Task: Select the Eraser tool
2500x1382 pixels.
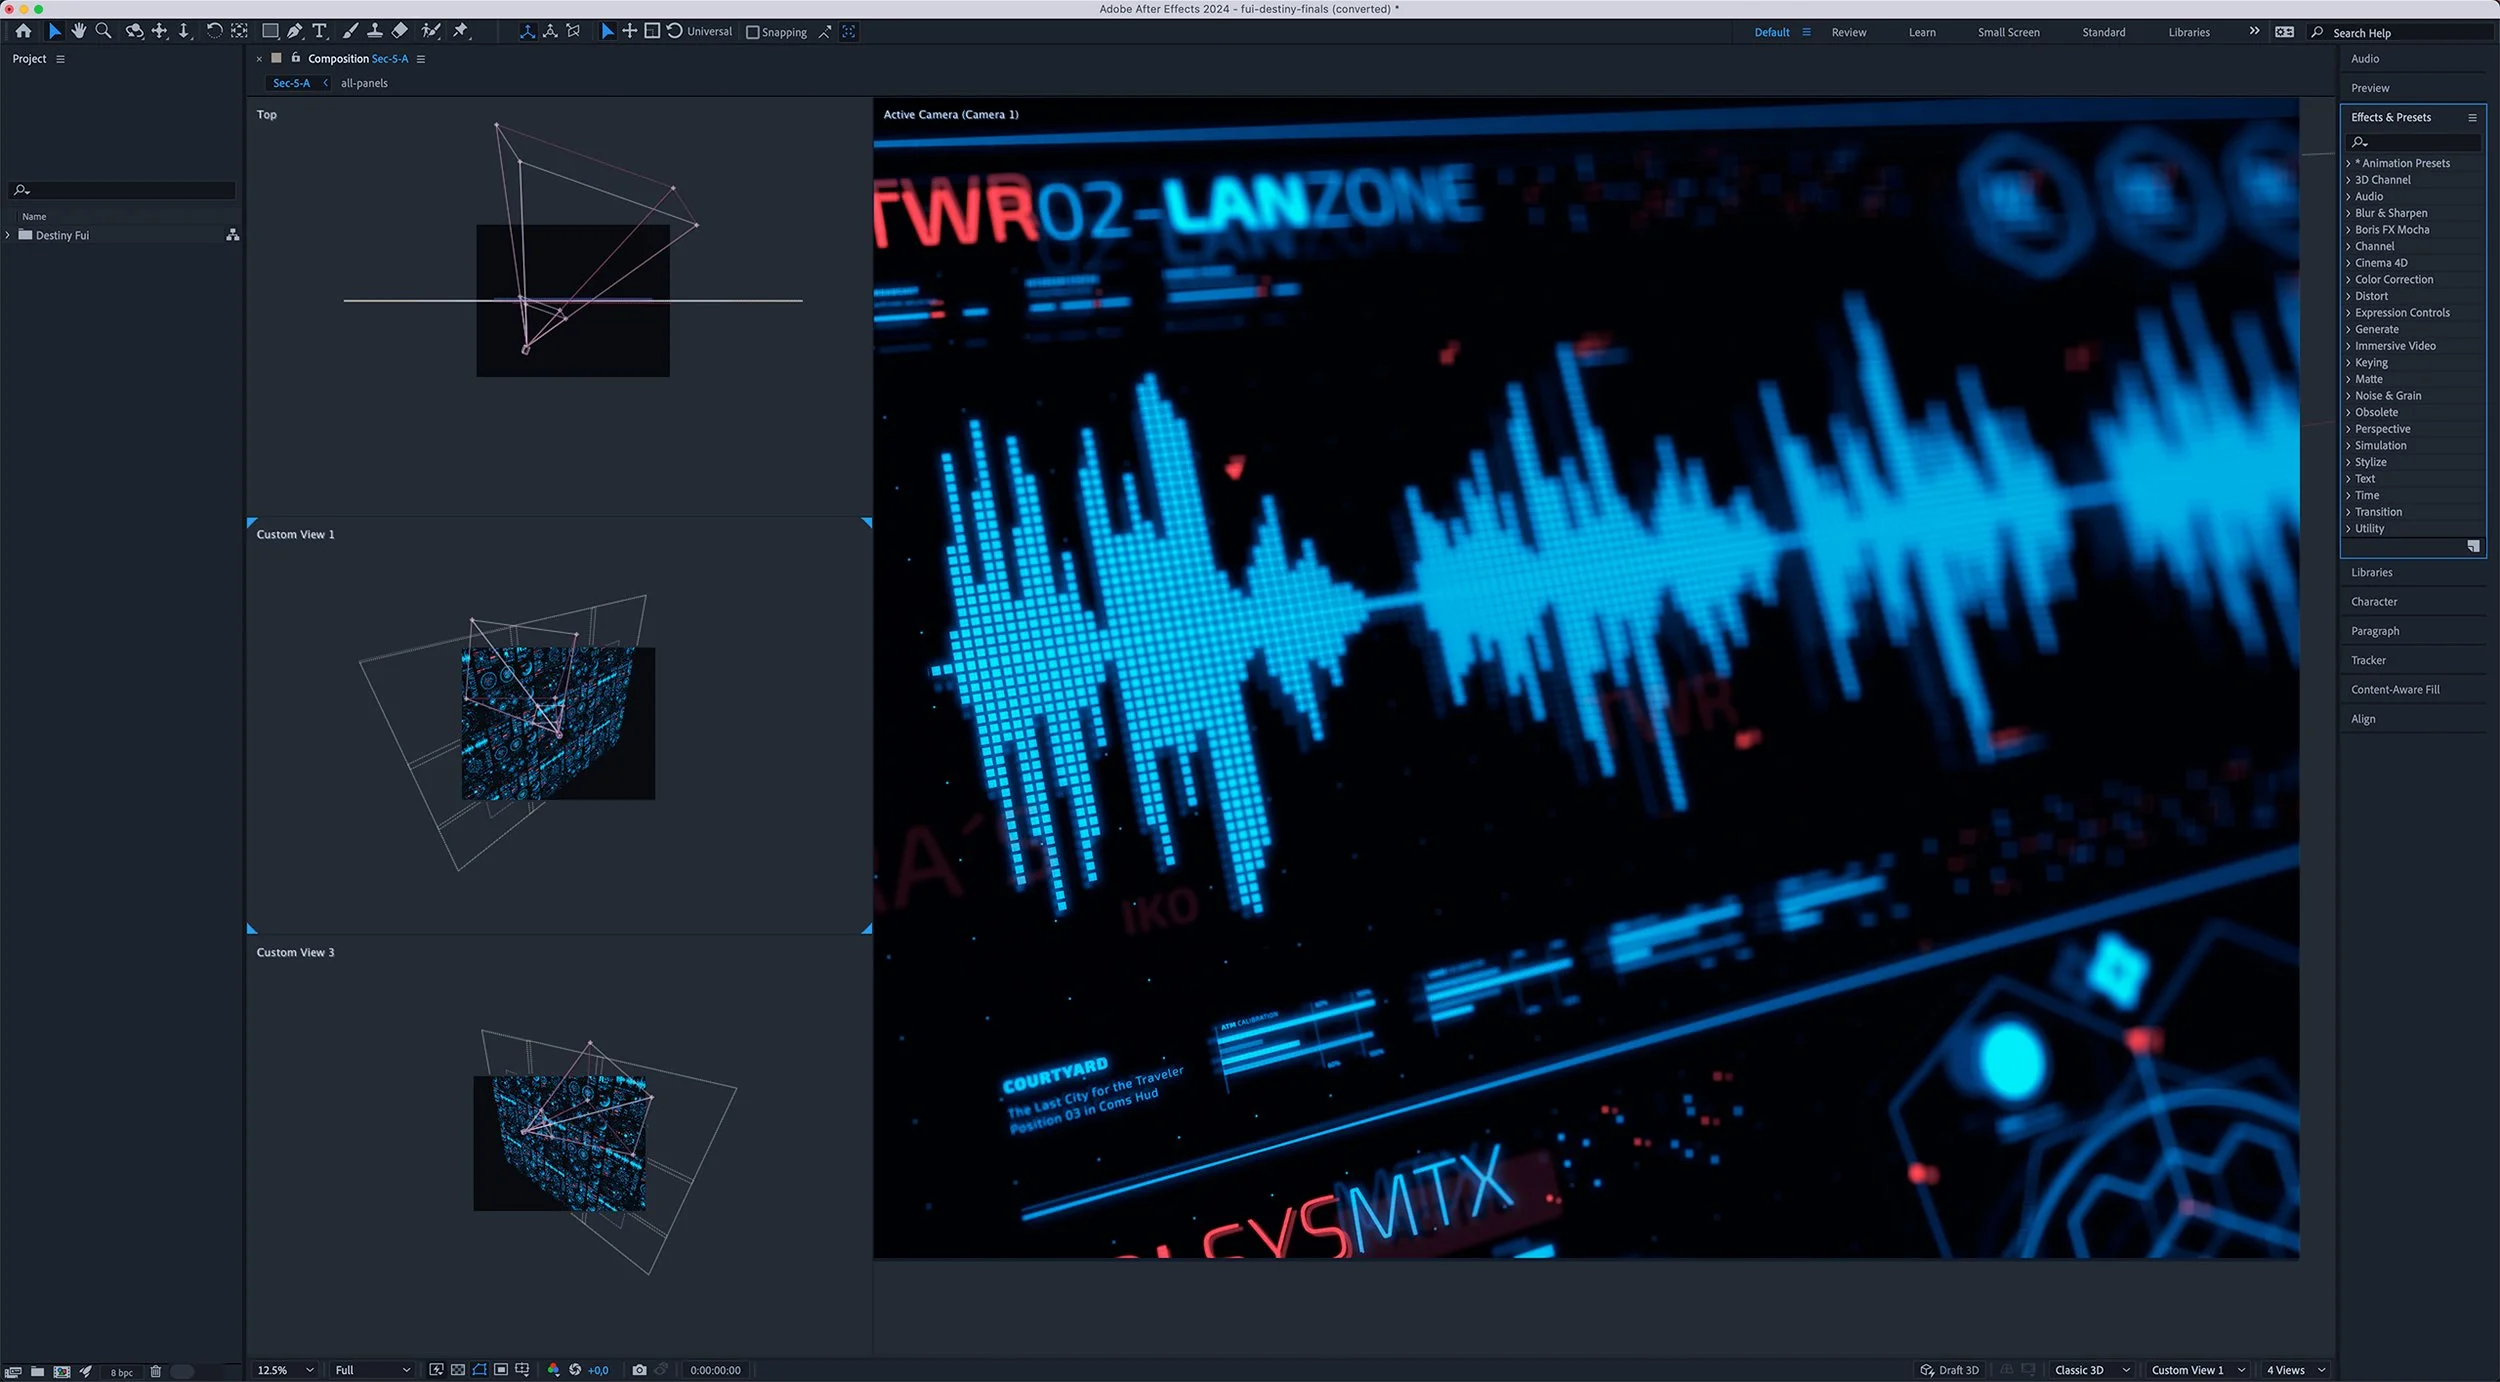Action: [x=400, y=31]
